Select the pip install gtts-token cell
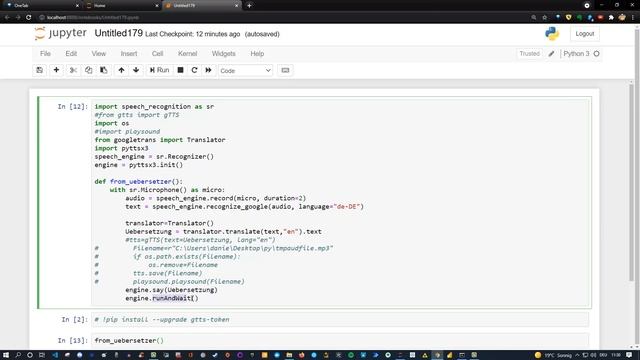 coord(340,320)
